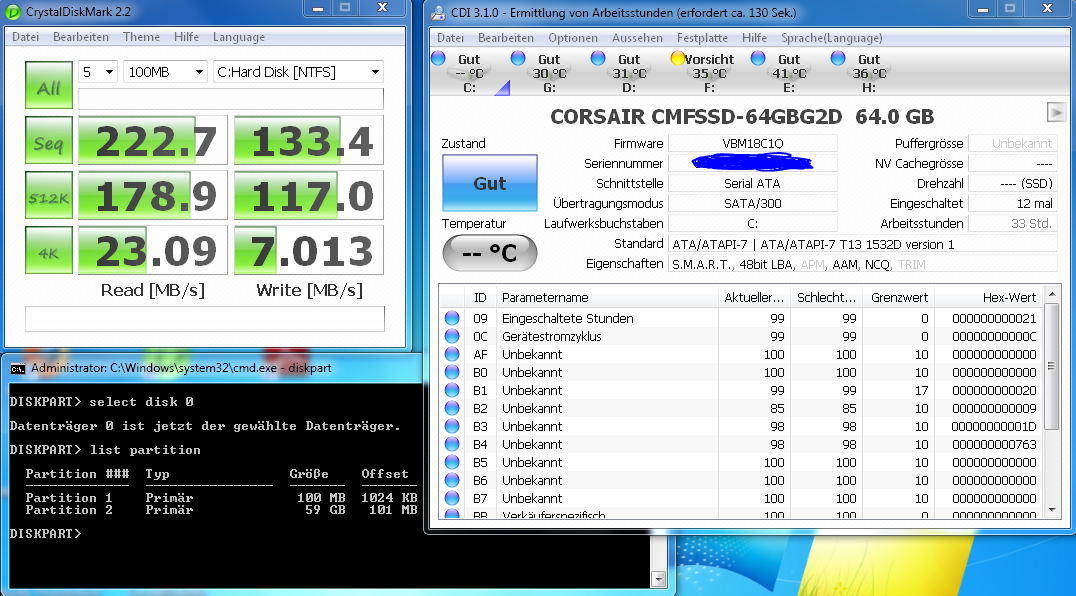
Task: Click the Hex-Wert column header
Action: click(x=988, y=297)
